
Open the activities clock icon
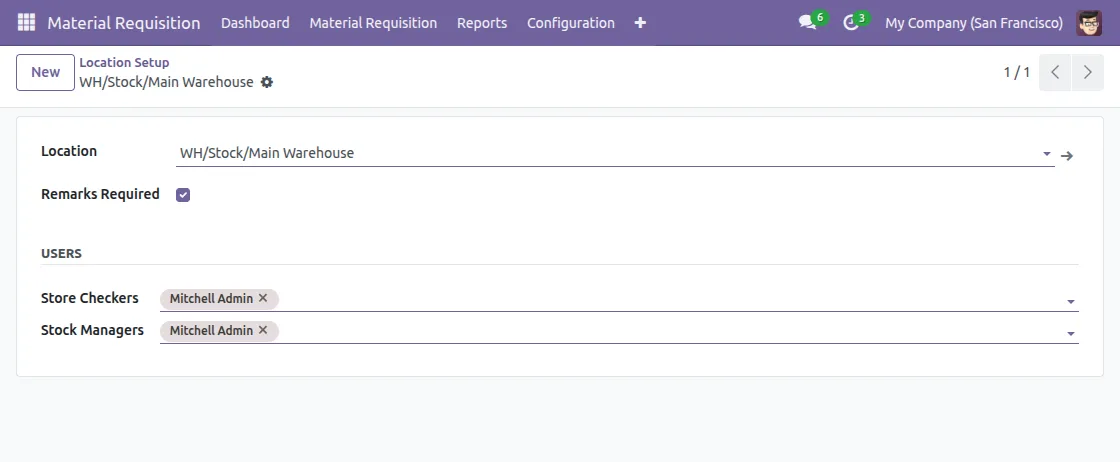point(851,22)
